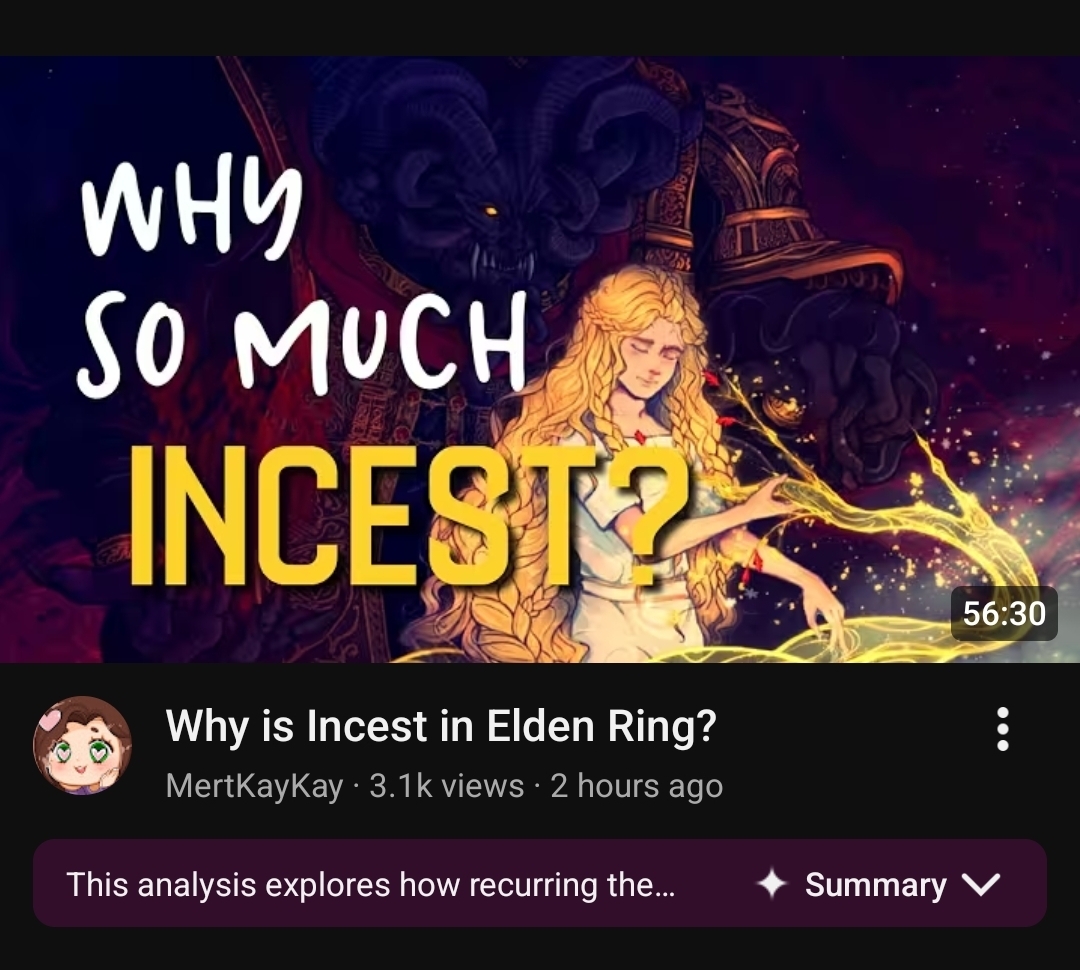Expand the Summary chevron arrow
This screenshot has height=970, width=1080.
click(x=979, y=885)
